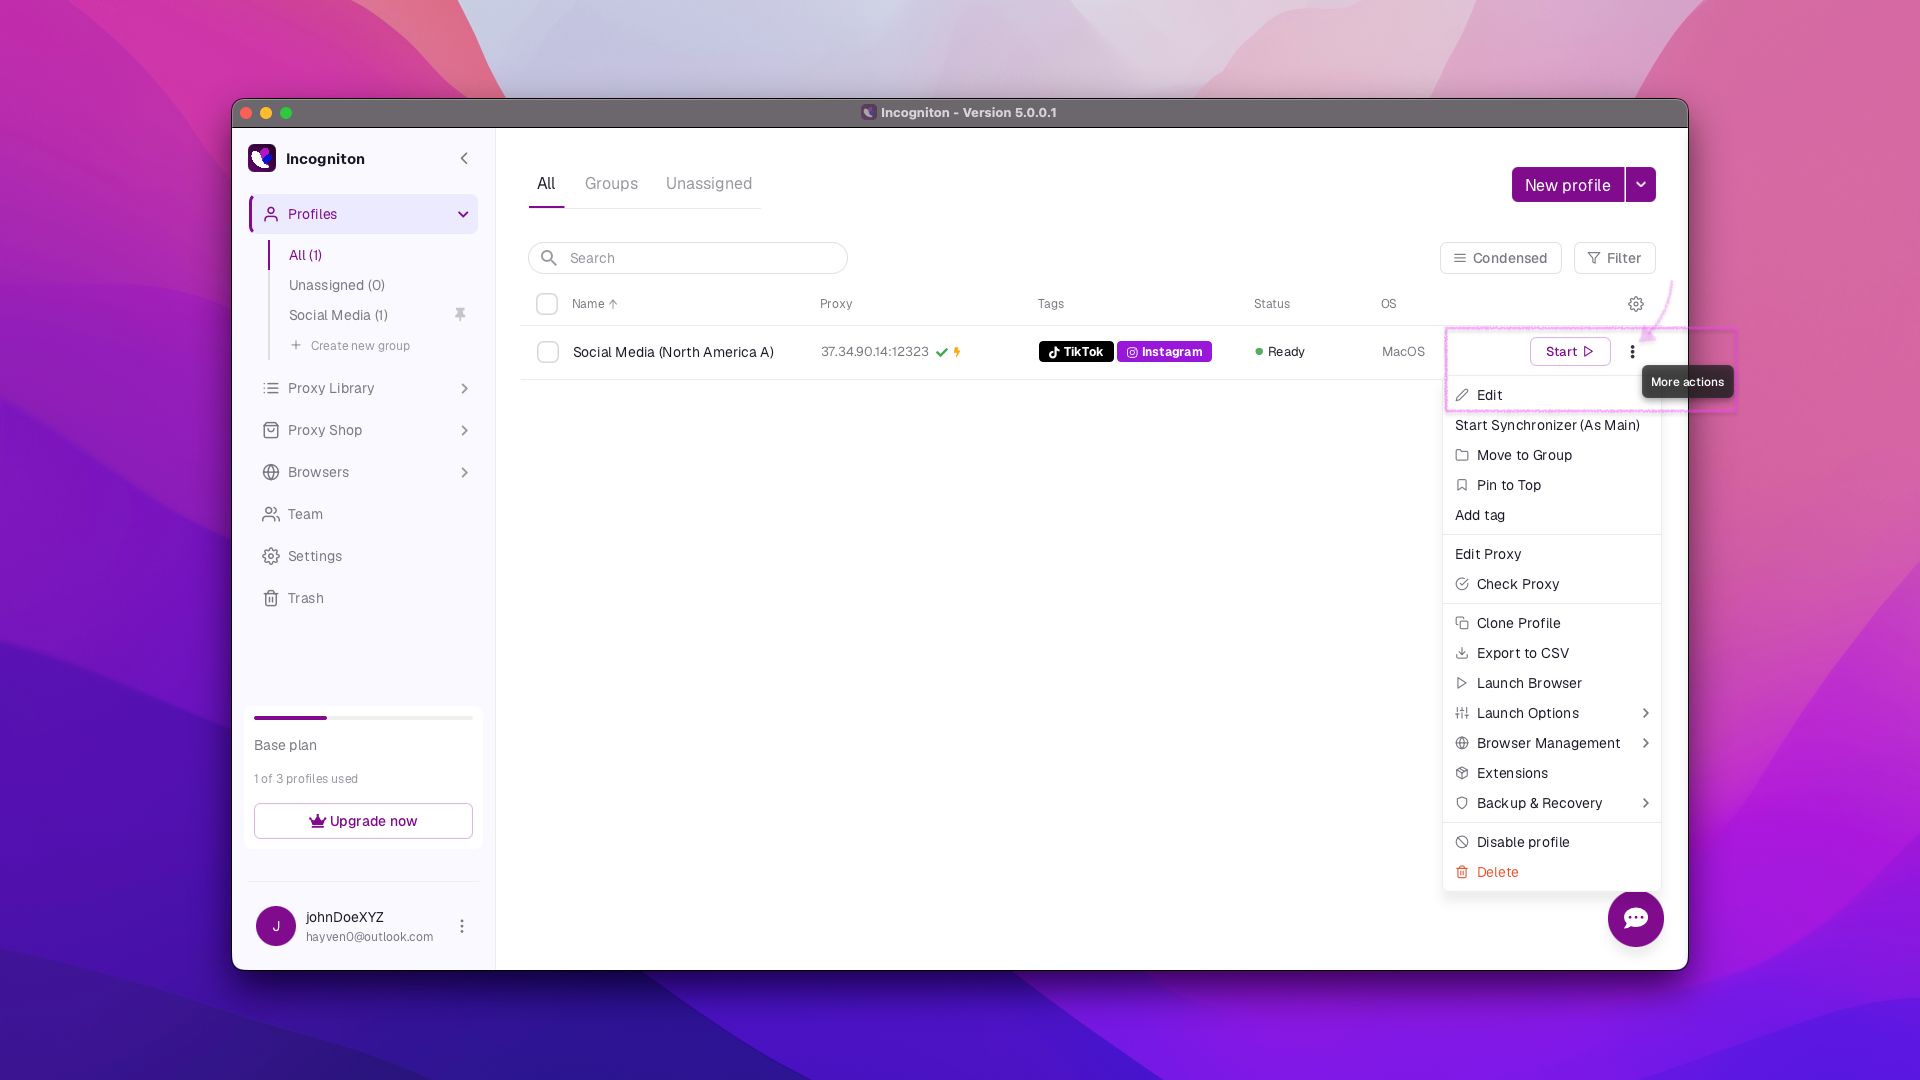This screenshot has width=1920, height=1080.
Task: Click Create new group
Action: pos(350,346)
